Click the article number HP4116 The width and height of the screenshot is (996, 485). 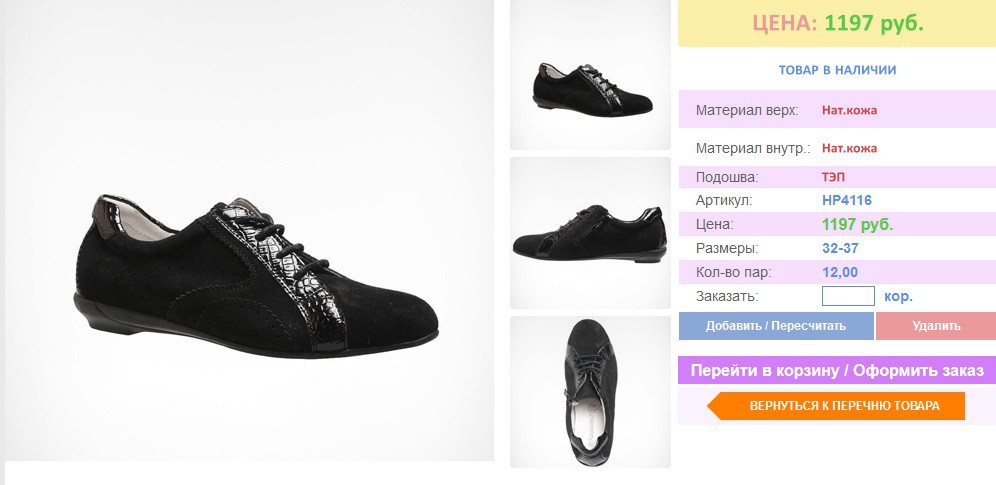(x=847, y=201)
